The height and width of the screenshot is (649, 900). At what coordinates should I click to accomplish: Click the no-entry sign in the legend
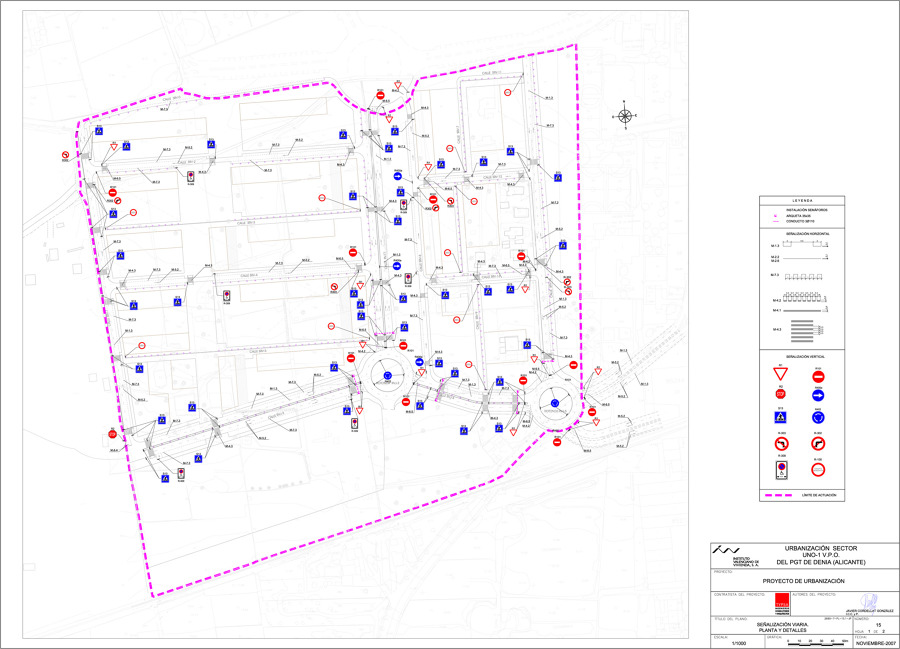click(x=818, y=375)
